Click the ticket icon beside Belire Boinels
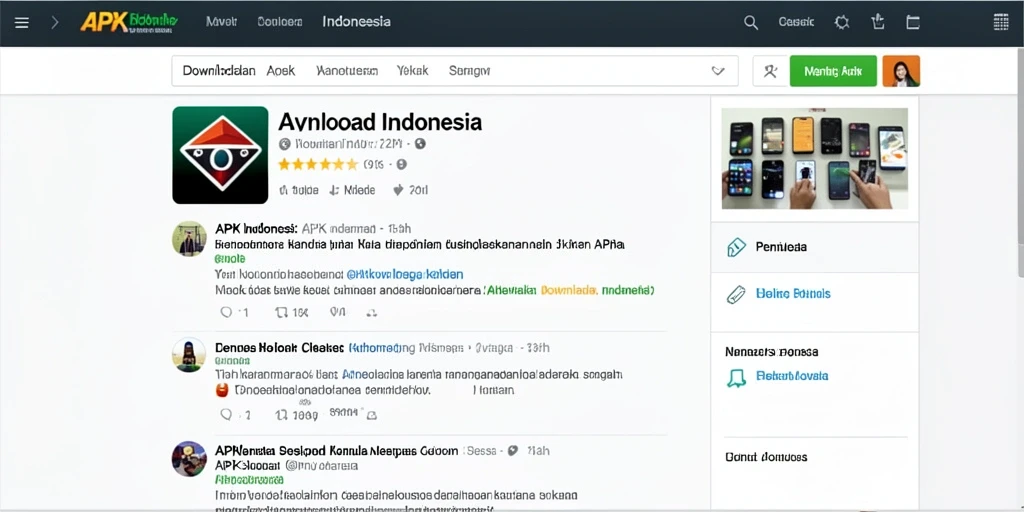This screenshot has width=1024, height=512. pyautogui.click(x=736, y=294)
